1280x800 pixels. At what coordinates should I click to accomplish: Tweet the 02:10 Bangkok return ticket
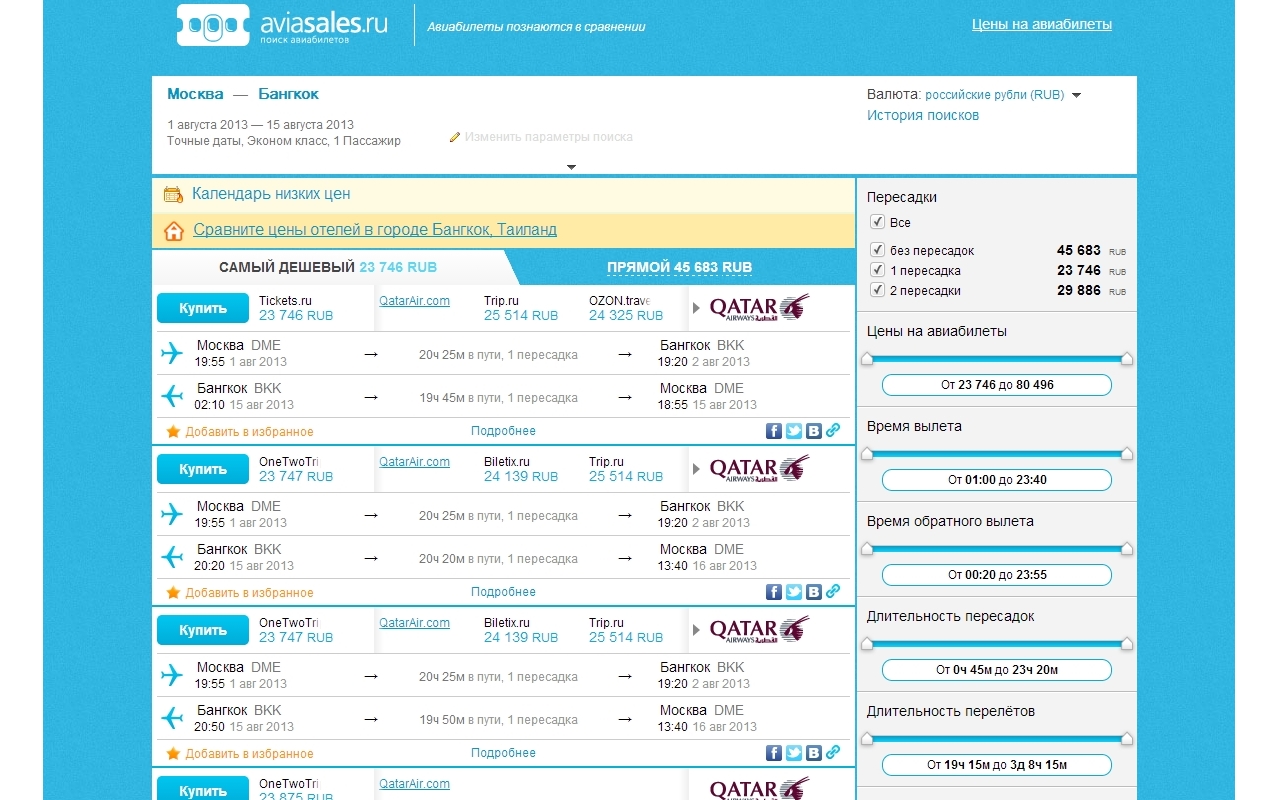click(x=794, y=431)
